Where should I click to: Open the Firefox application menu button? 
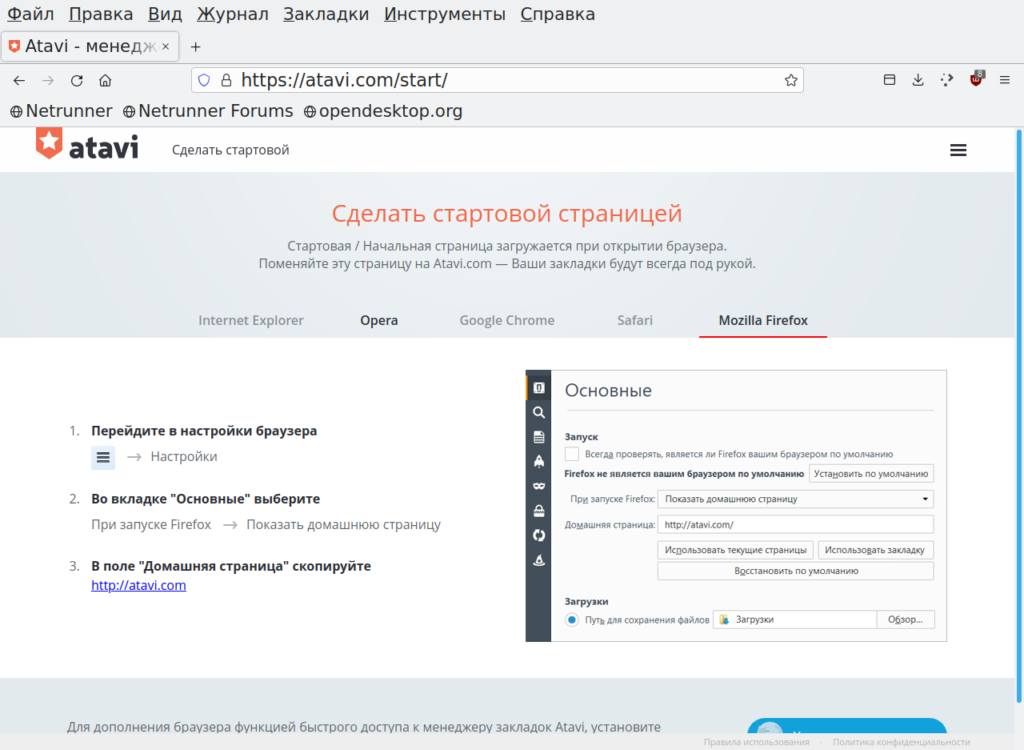coord(1005,80)
